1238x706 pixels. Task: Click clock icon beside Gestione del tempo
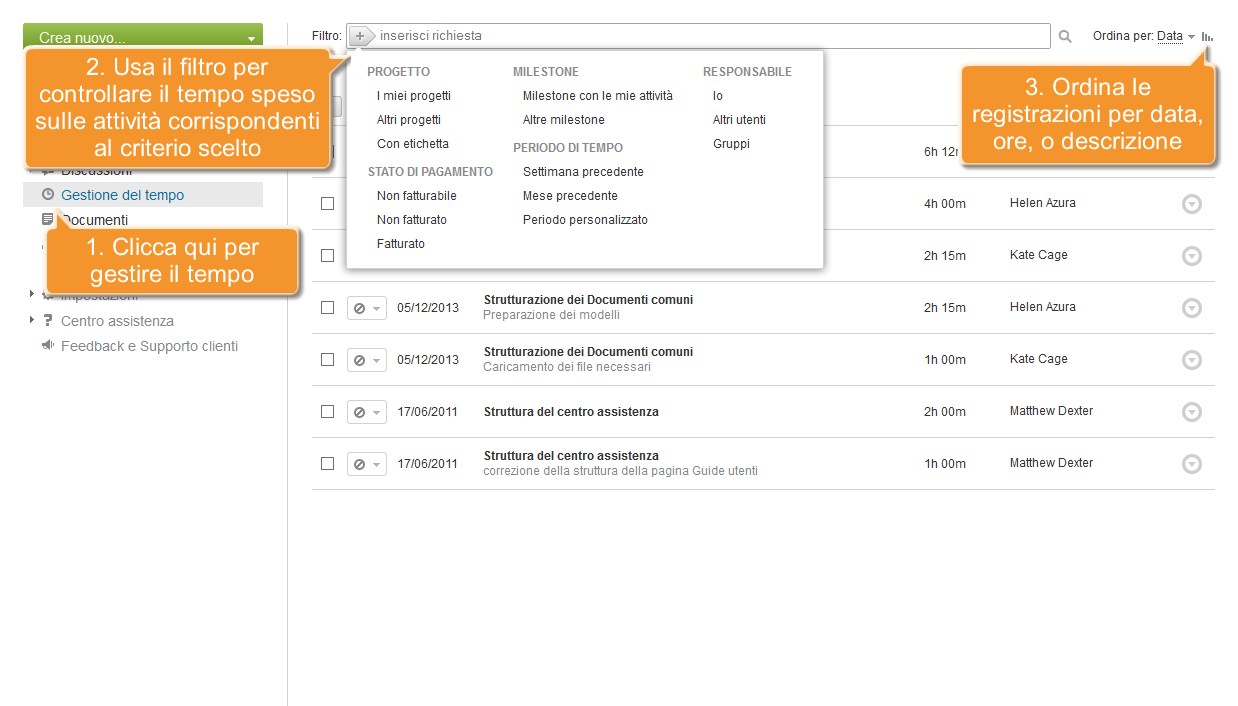tap(48, 195)
